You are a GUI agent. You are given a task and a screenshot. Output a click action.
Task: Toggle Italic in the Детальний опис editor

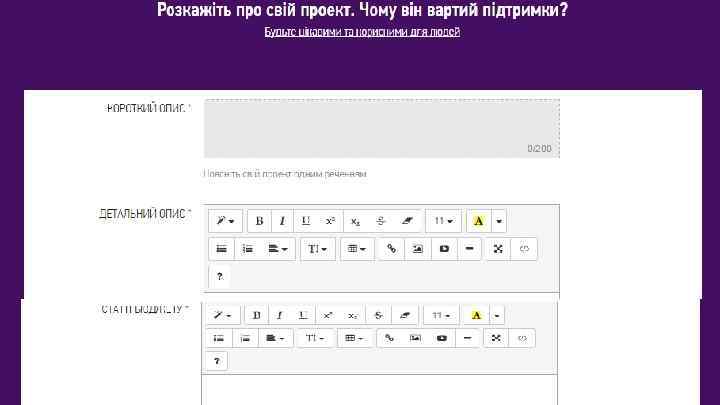coord(282,221)
